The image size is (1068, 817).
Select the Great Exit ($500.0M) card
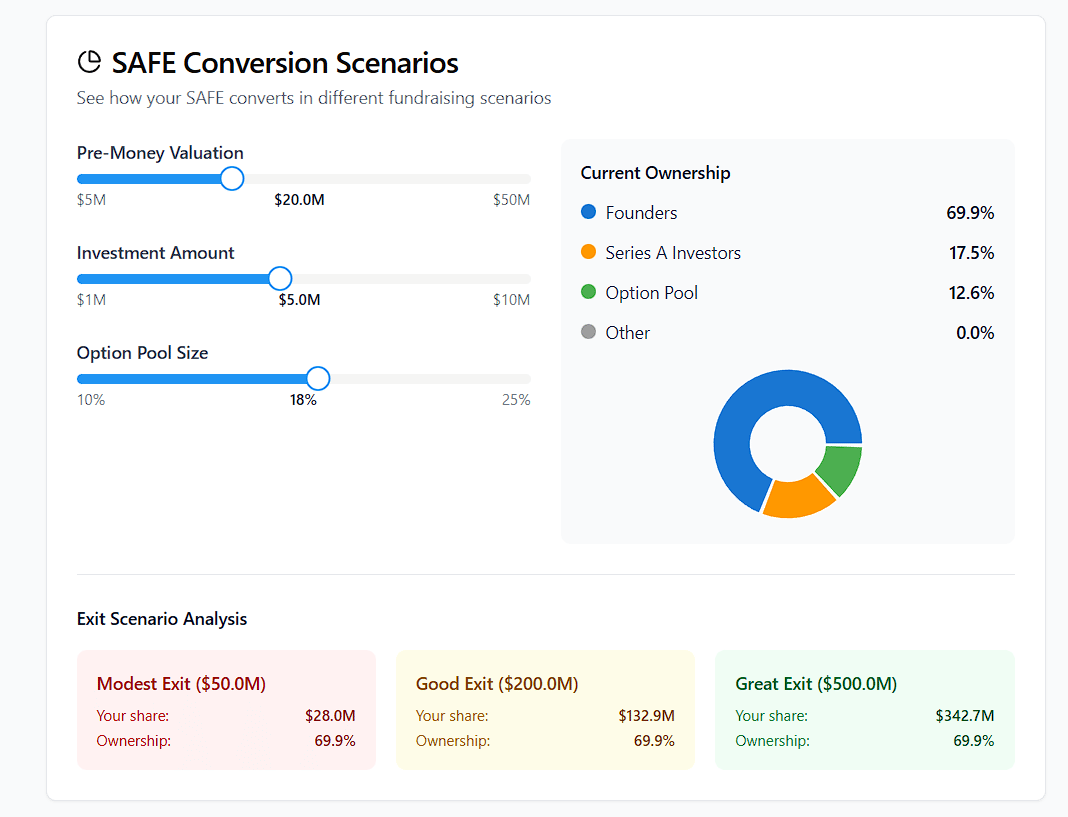point(864,710)
